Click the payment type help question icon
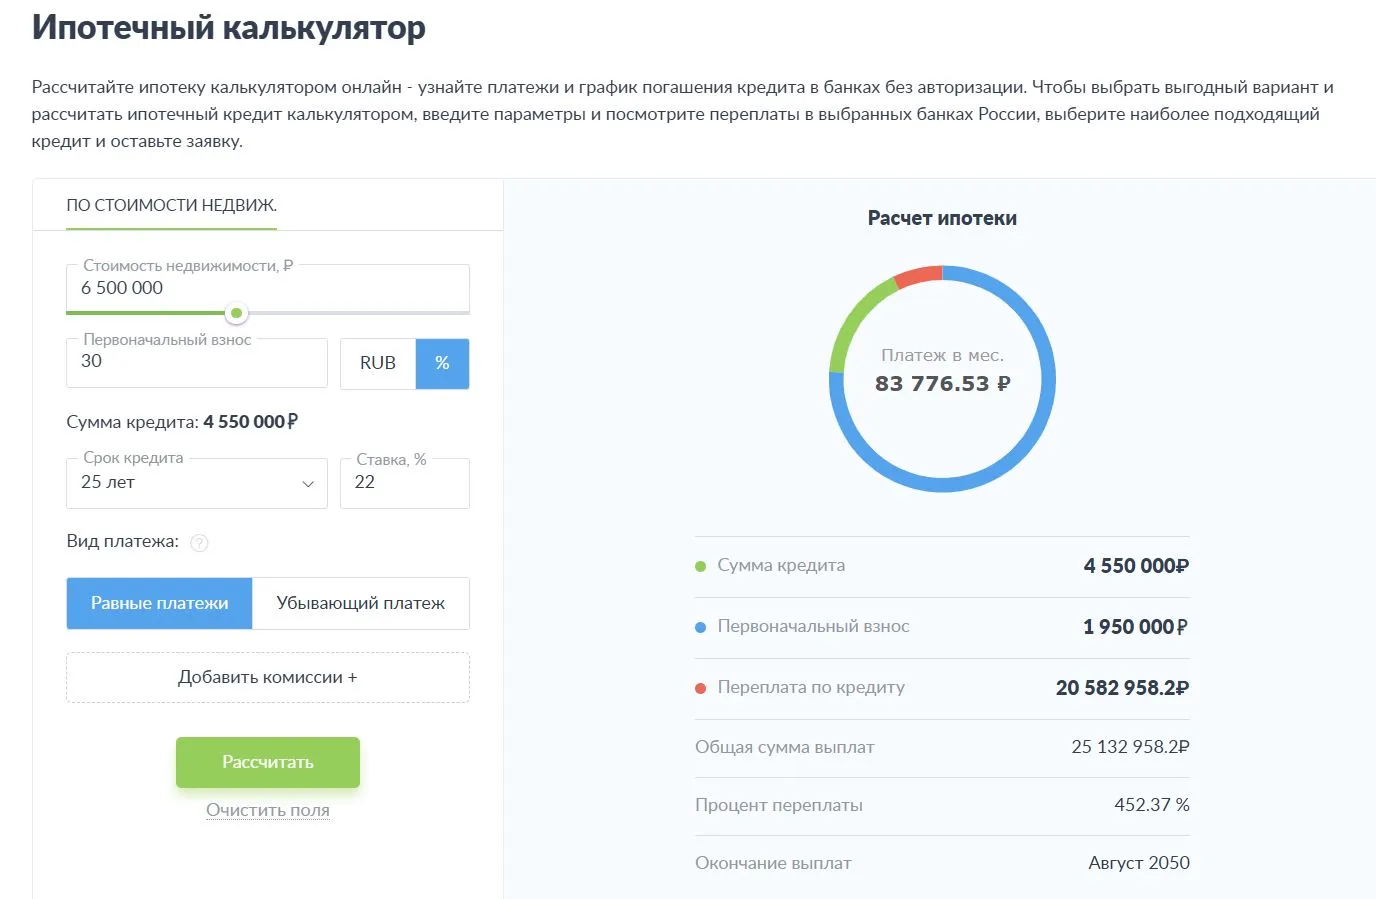 (x=199, y=543)
